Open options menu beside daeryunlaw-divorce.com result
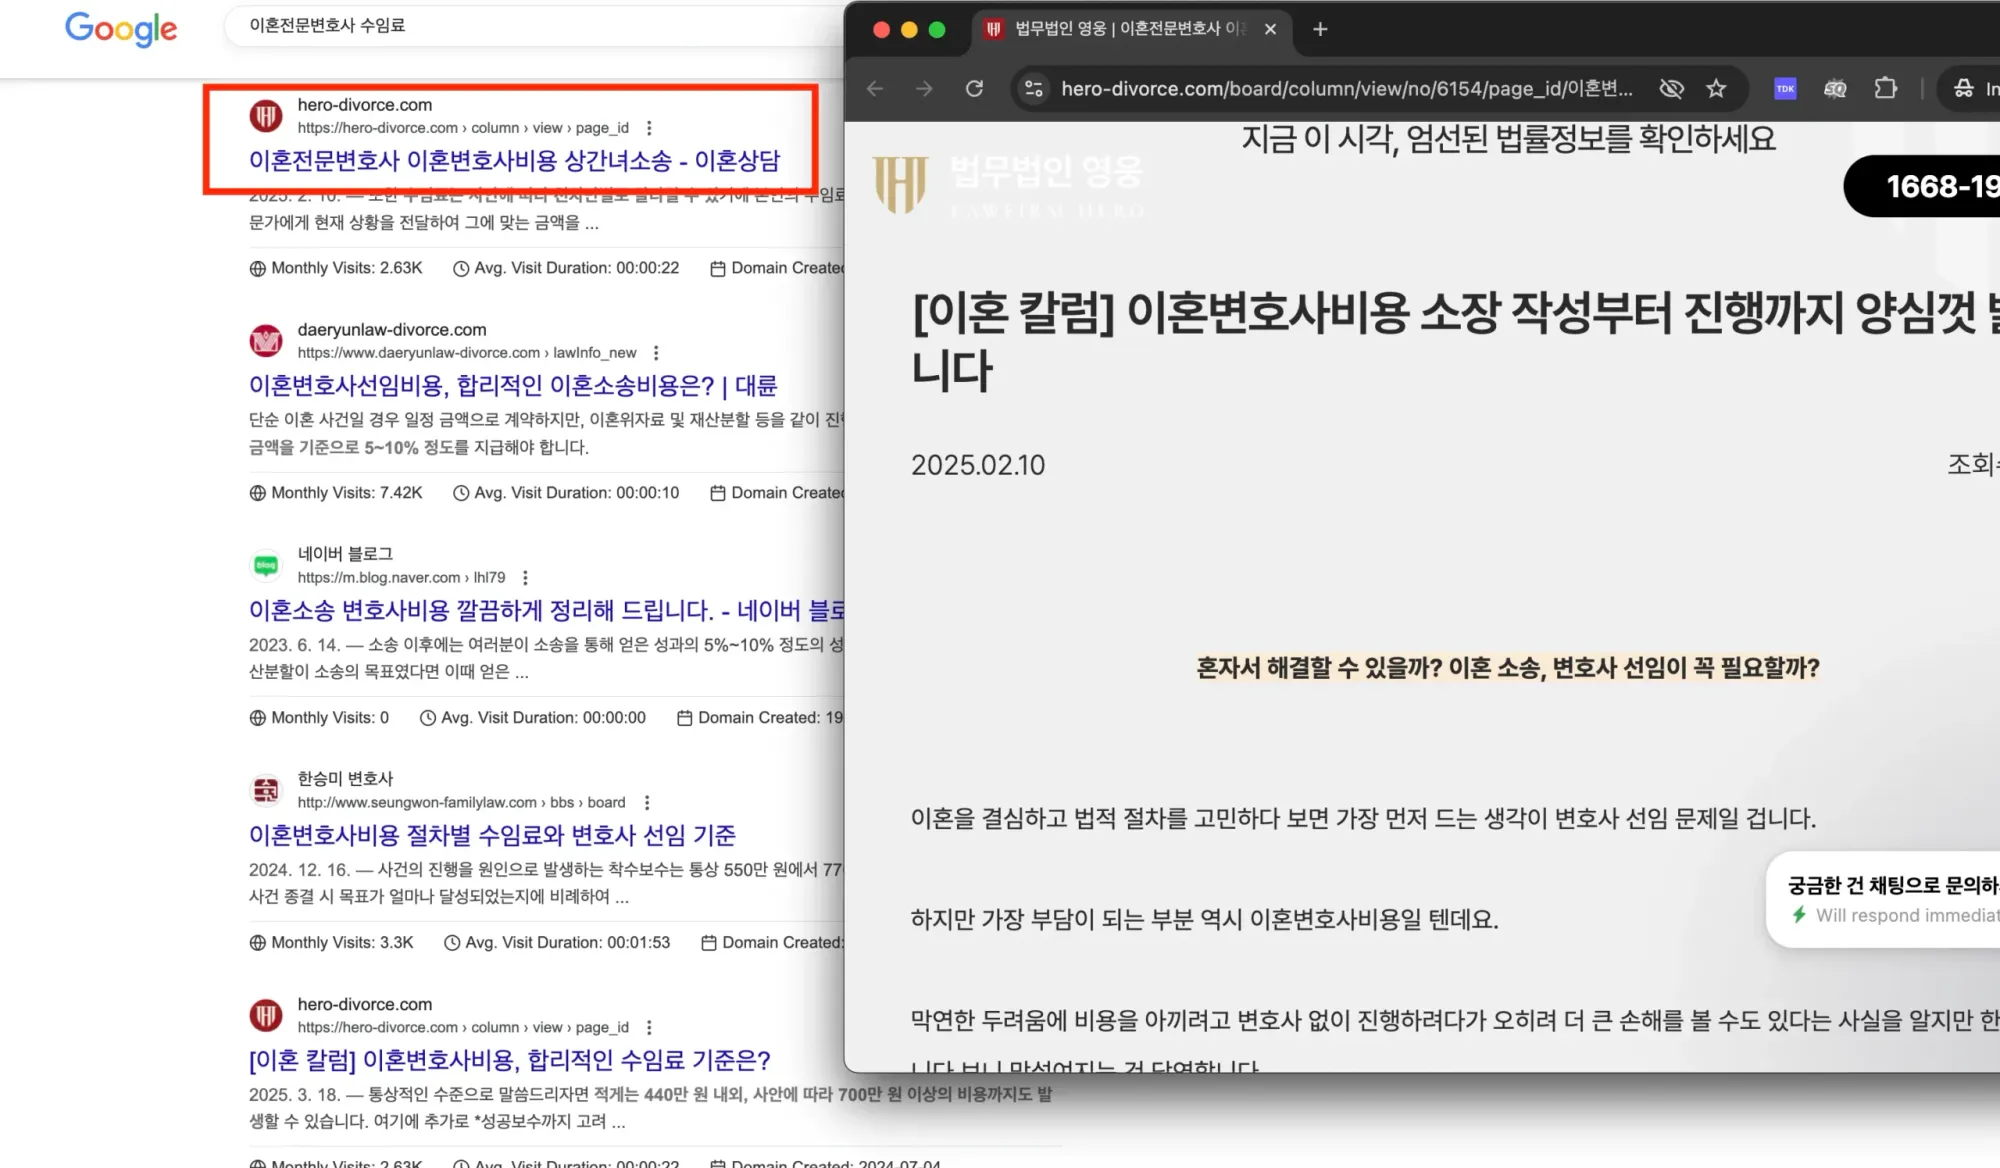 (x=657, y=353)
